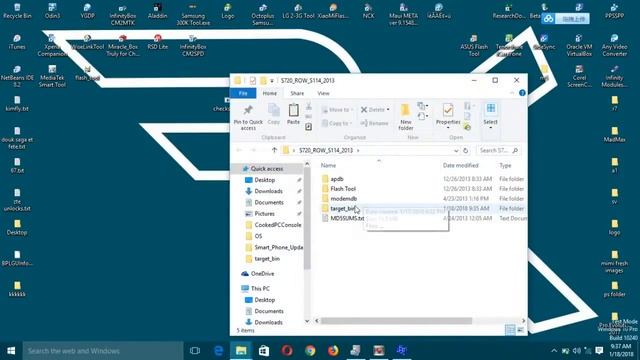The width and height of the screenshot is (640, 360).
Task: Switch to the View ribbon tab
Action: click(323, 93)
